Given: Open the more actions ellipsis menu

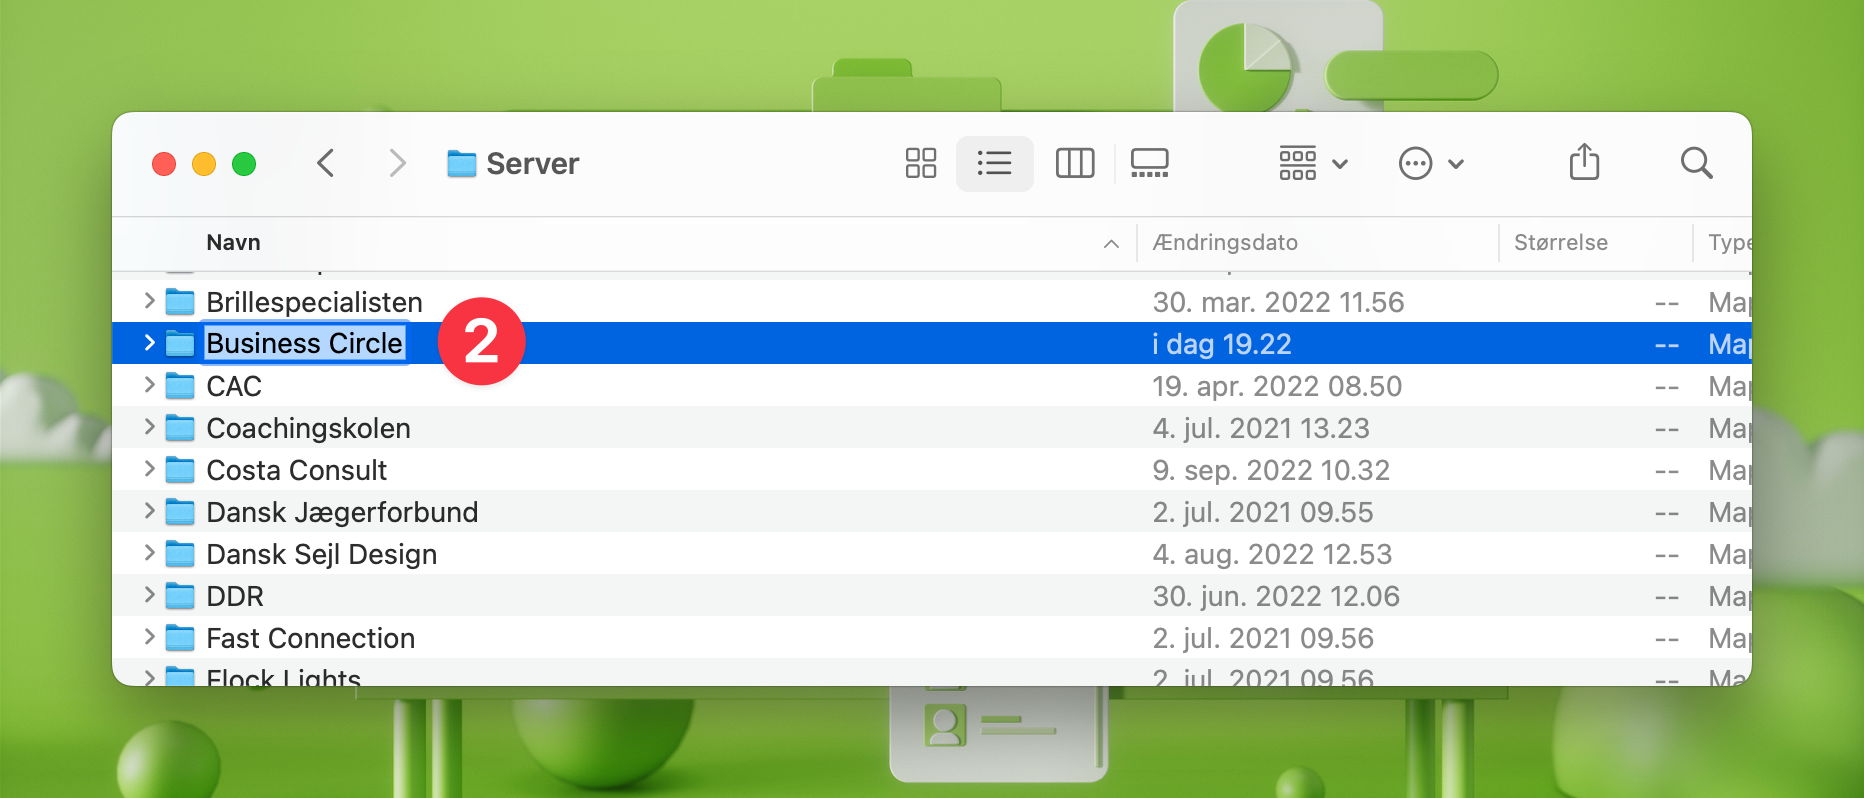Looking at the screenshot, I should tap(1430, 163).
